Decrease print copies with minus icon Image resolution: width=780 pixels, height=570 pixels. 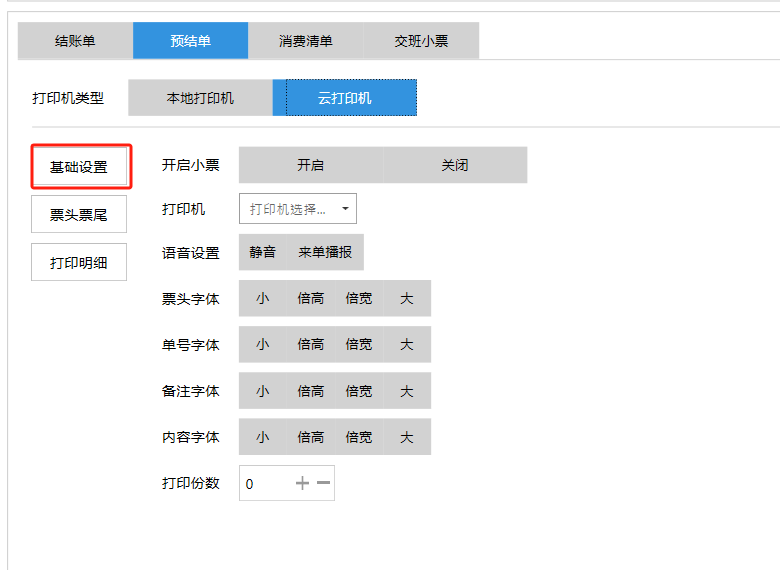(323, 484)
